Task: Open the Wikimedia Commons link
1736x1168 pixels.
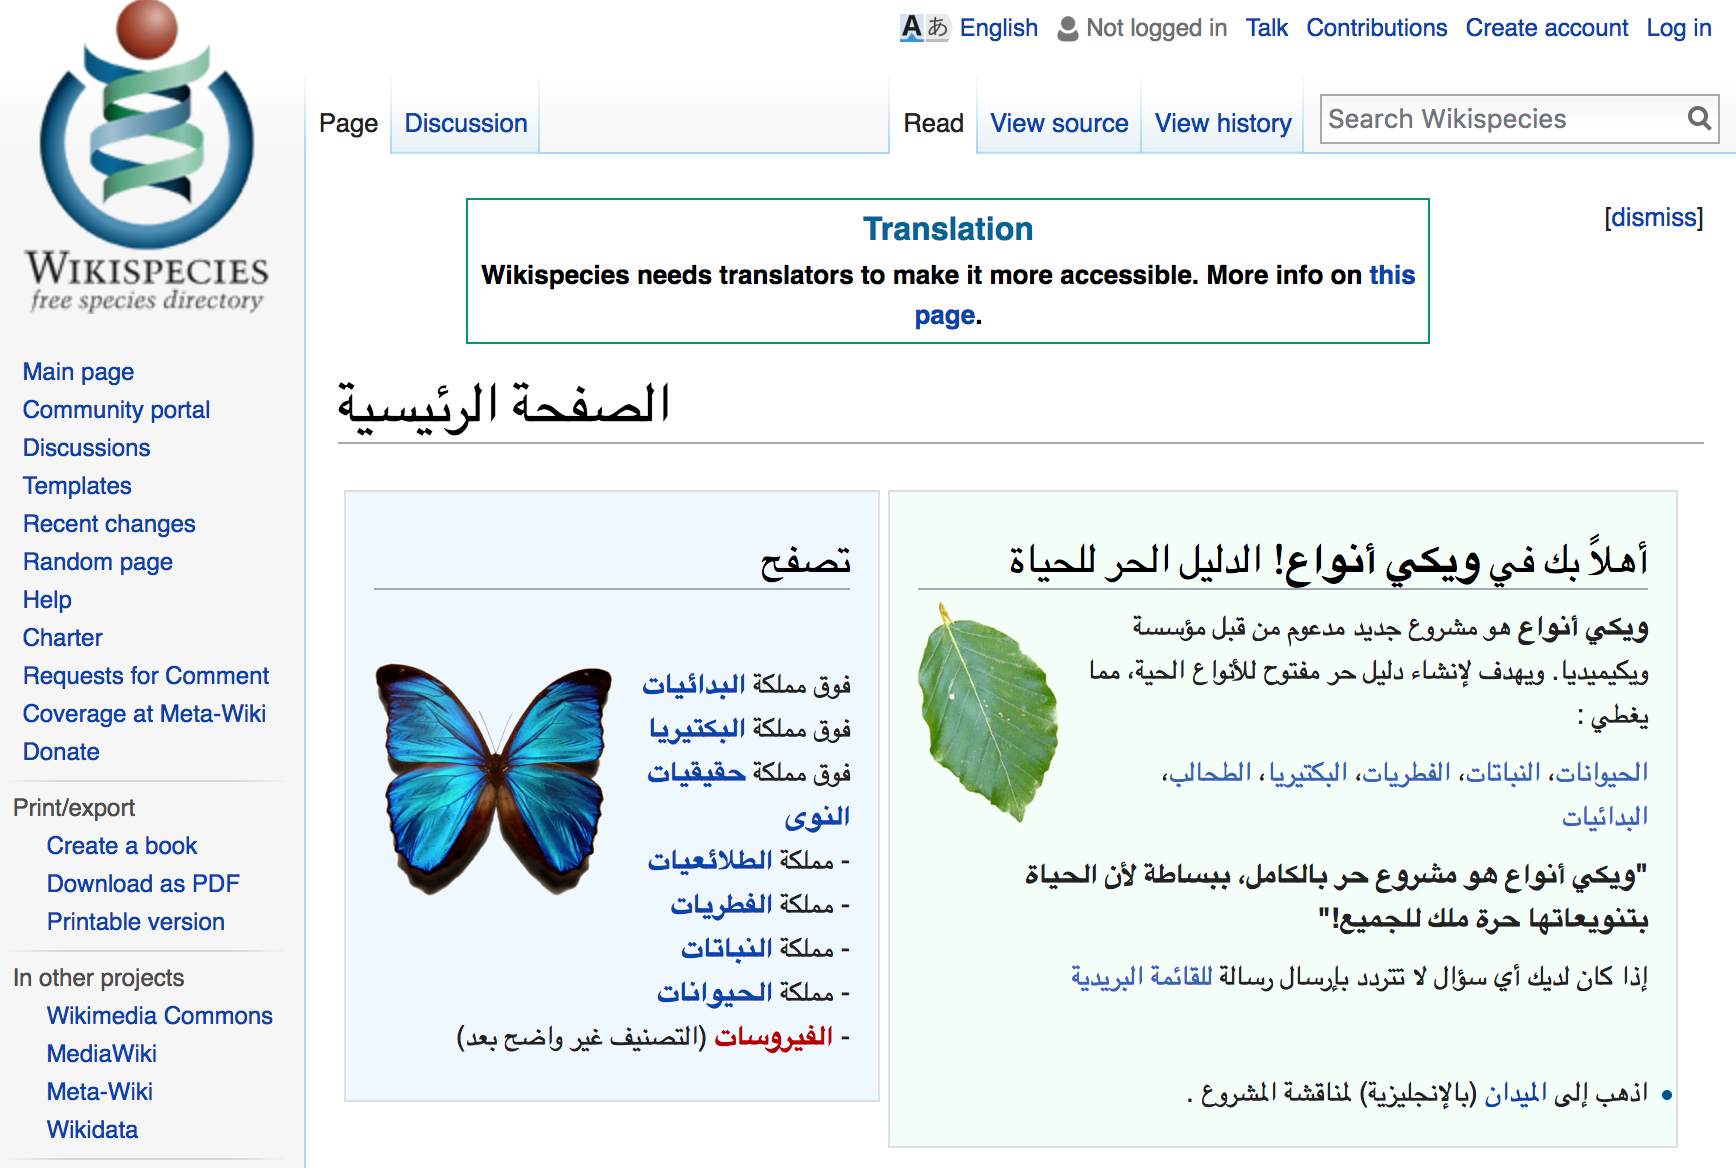Action: coord(159,1016)
